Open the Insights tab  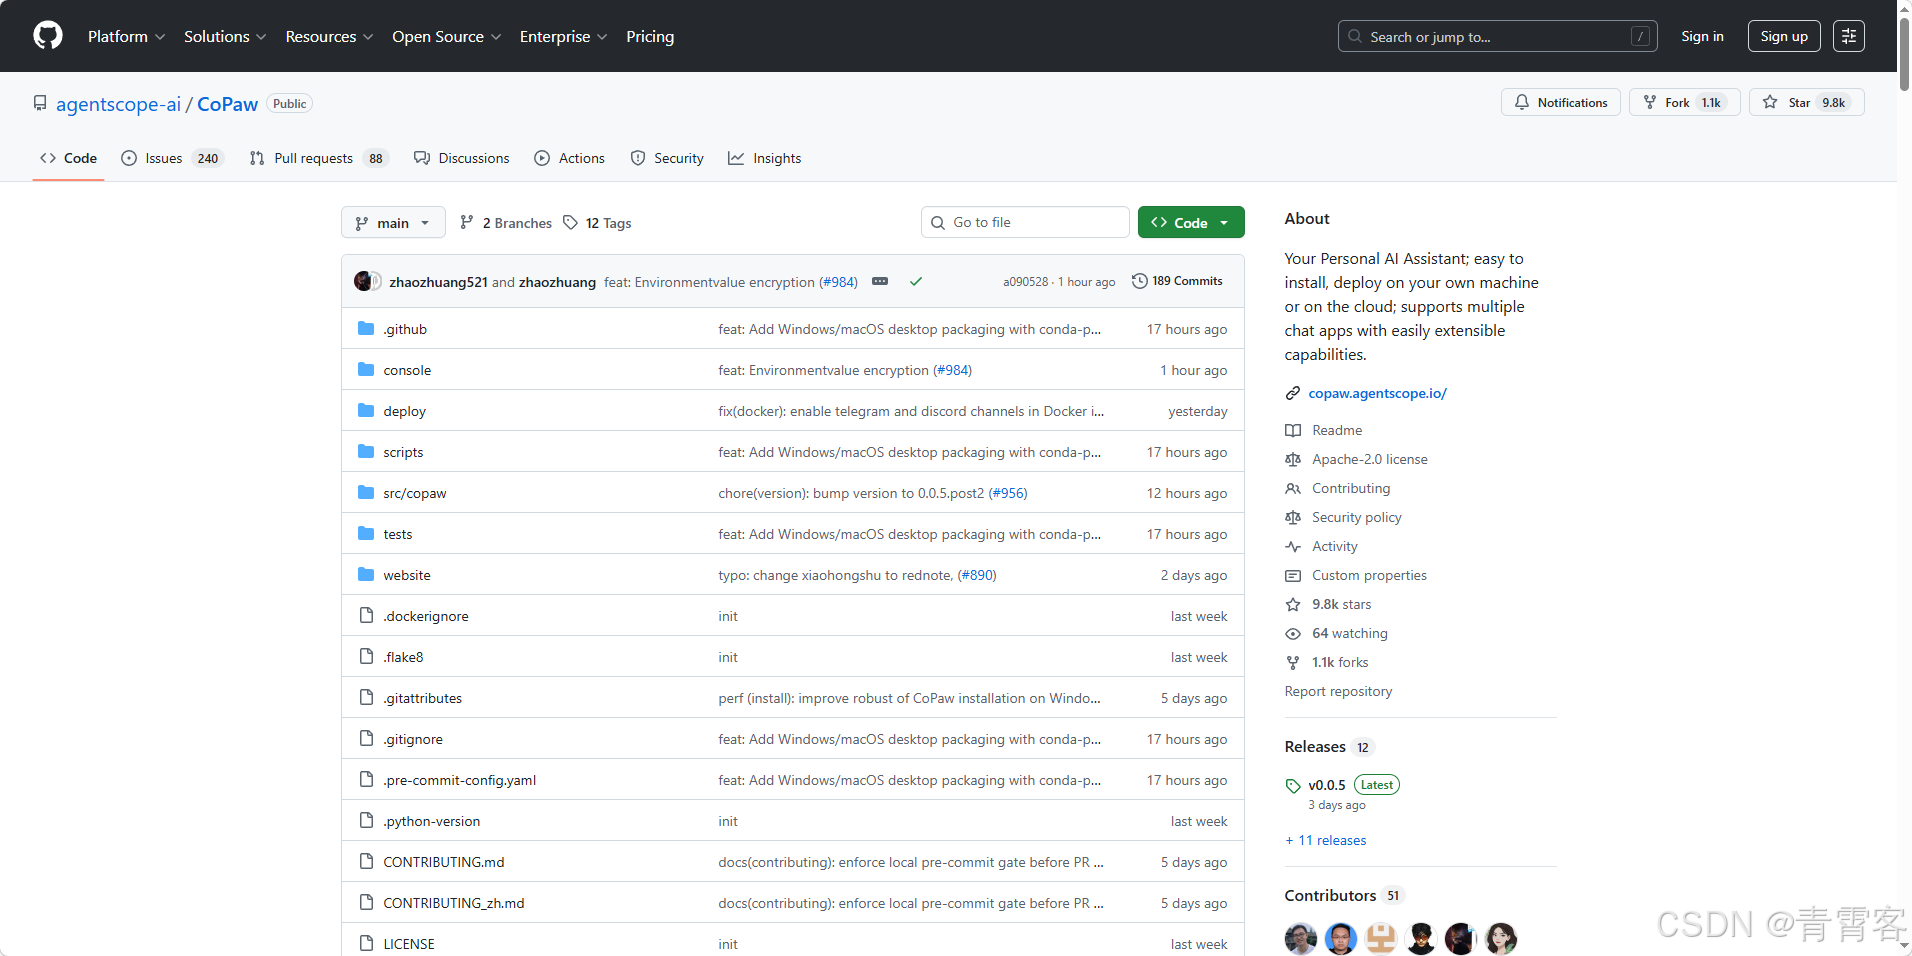click(765, 158)
